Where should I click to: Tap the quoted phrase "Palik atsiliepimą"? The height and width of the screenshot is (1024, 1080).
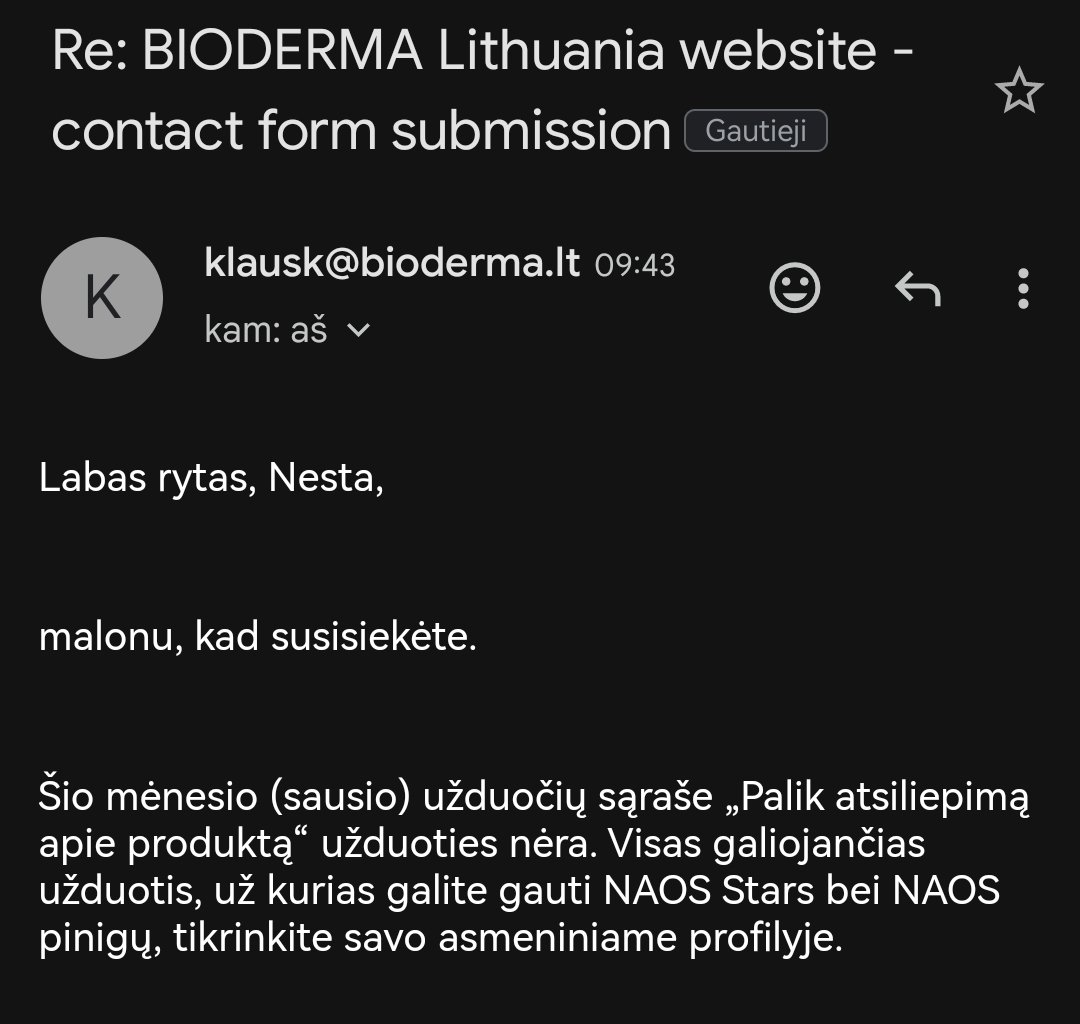coord(884,797)
